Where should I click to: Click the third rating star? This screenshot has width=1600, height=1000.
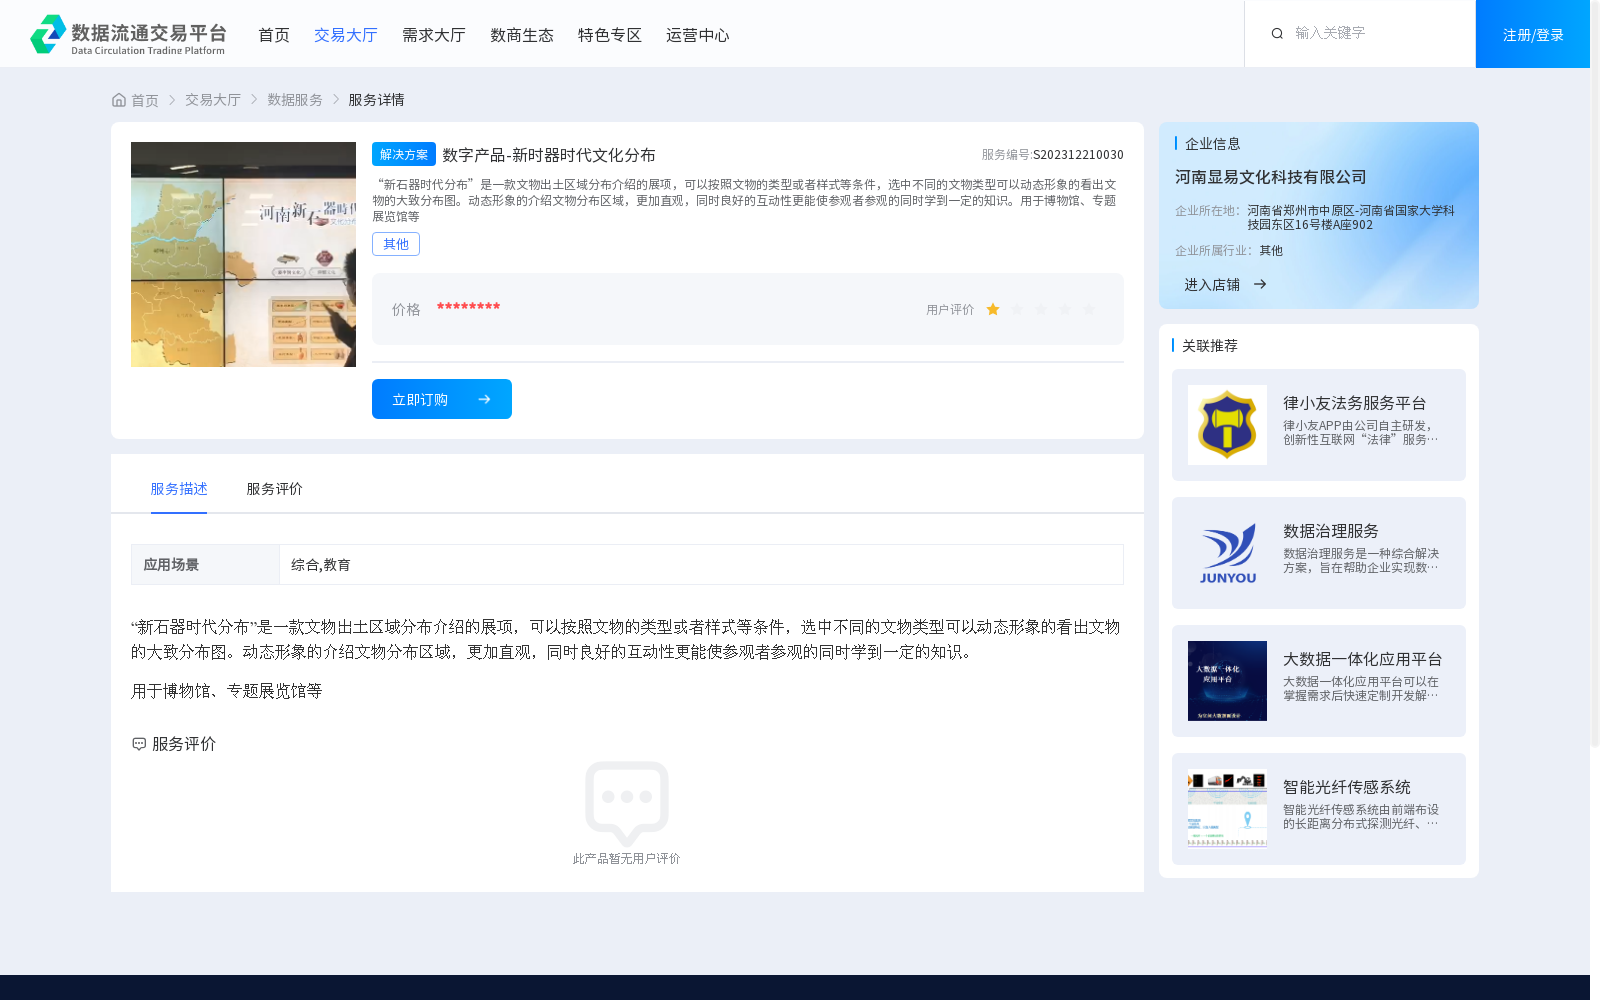tap(1041, 310)
